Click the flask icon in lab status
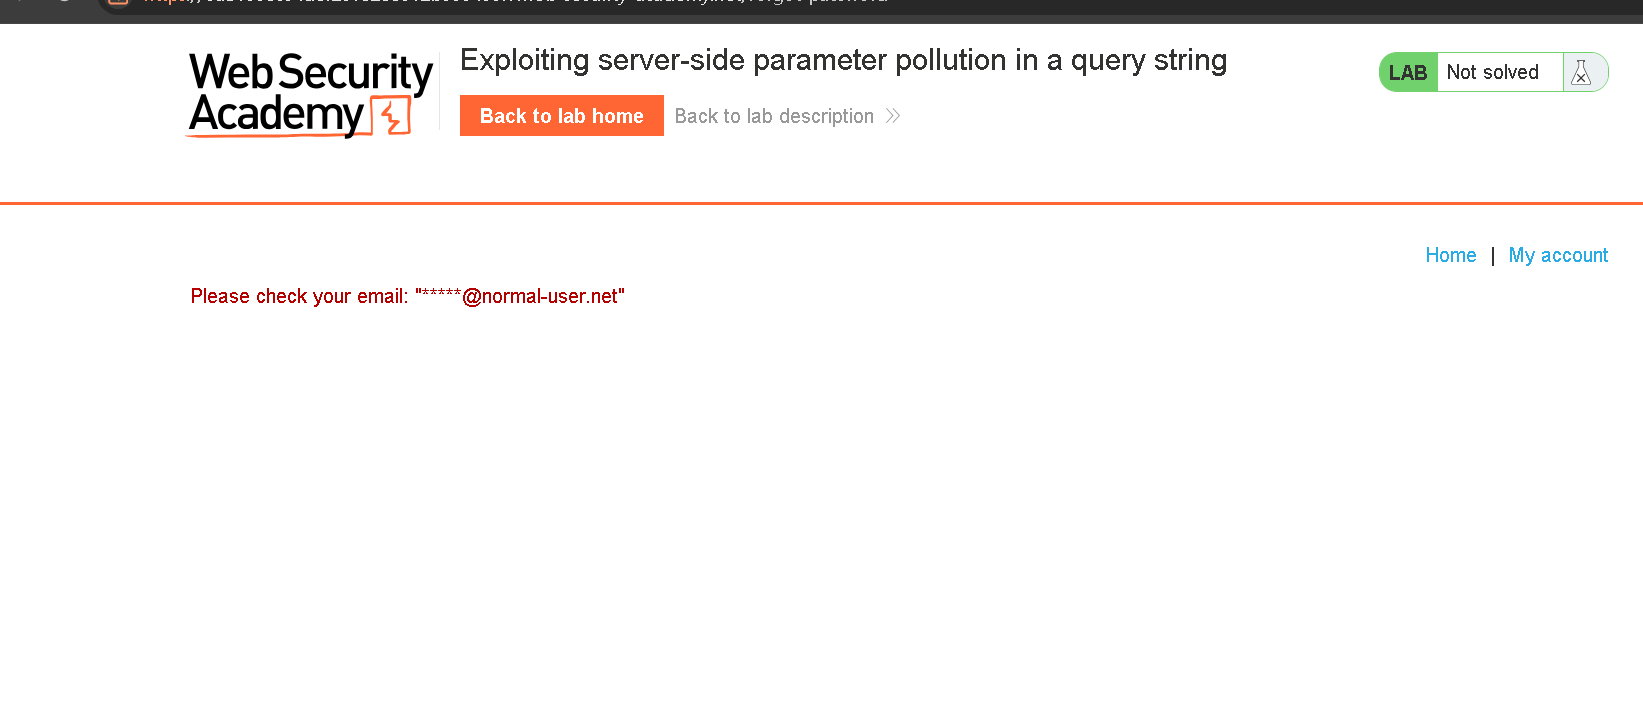This screenshot has width=1643, height=712. (x=1581, y=72)
